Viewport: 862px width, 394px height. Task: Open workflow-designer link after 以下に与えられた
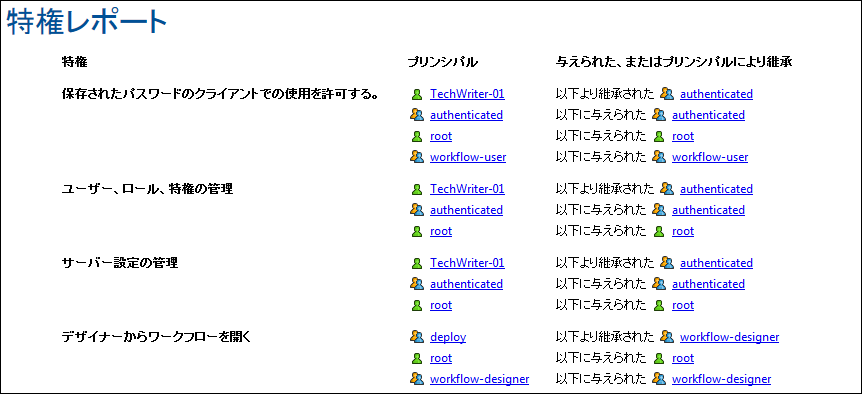721,379
